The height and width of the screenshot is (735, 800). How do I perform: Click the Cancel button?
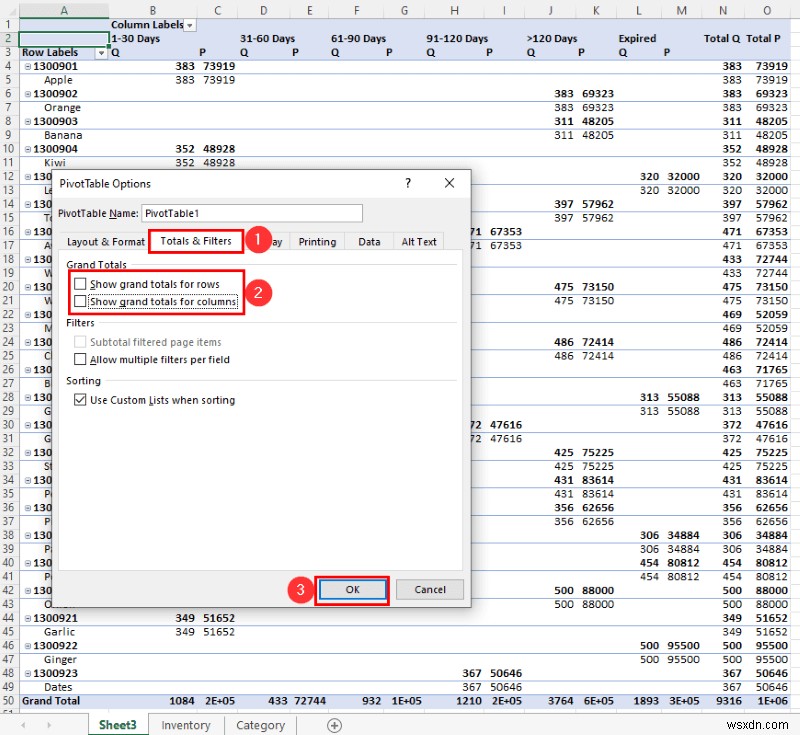click(x=429, y=589)
